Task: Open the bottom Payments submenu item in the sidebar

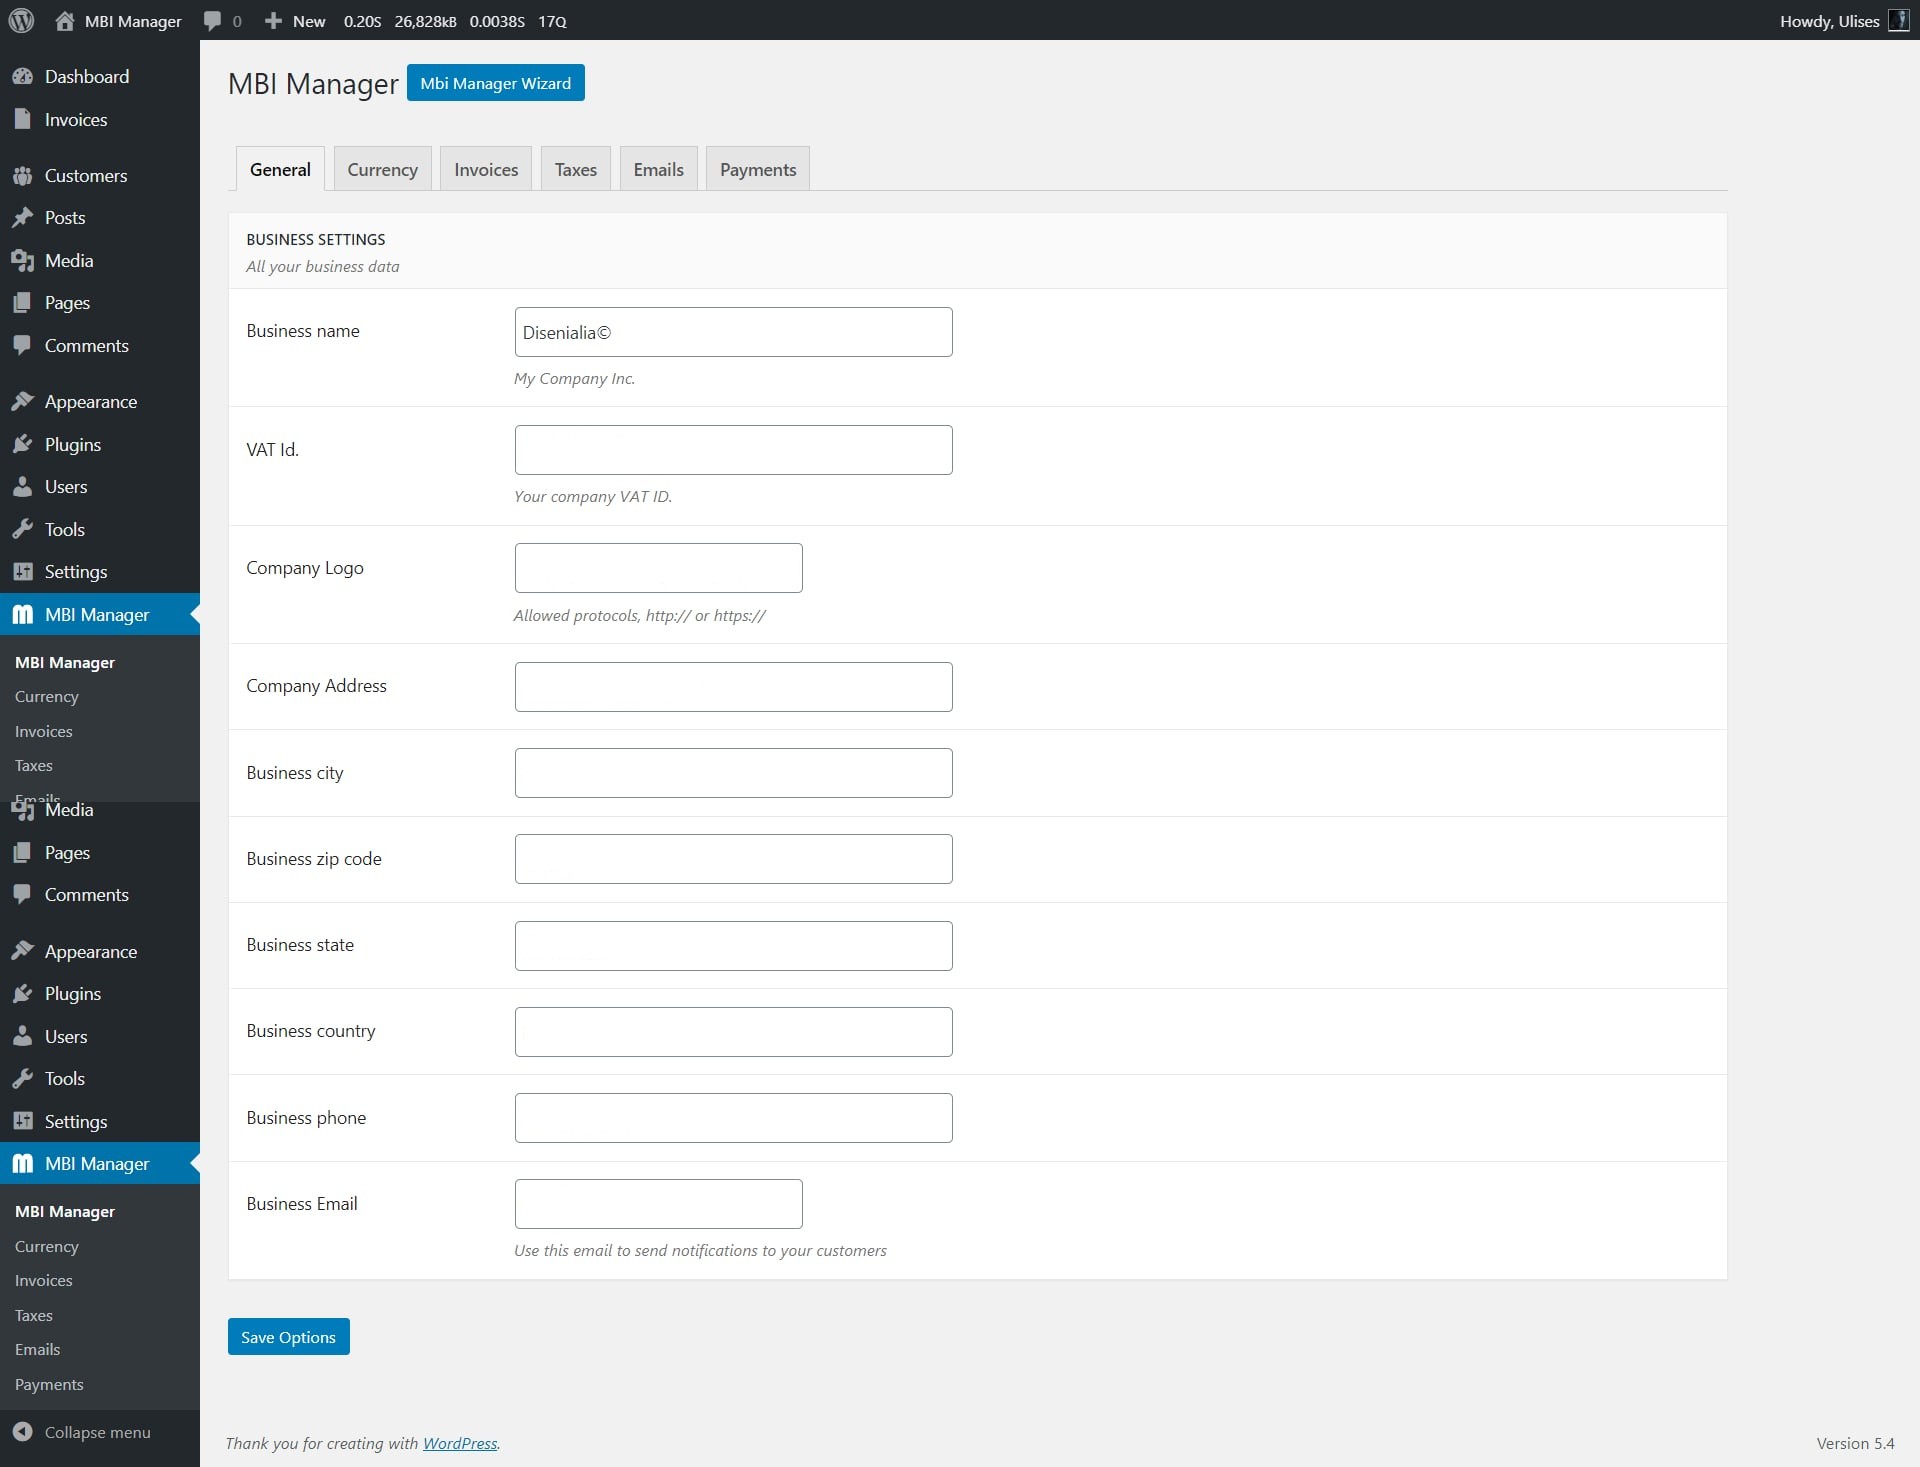Action: pos(49,1384)
